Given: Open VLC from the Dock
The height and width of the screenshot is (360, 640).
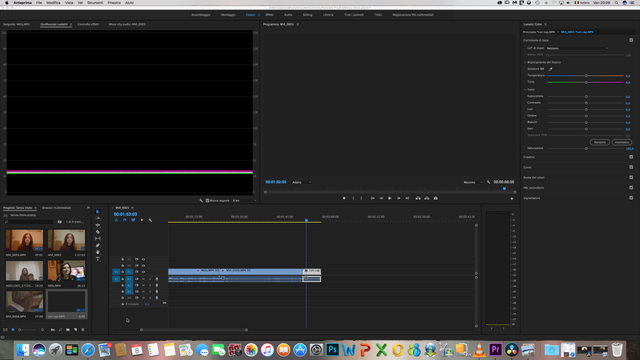Looking at the screenshot, I should pos(479,350).
